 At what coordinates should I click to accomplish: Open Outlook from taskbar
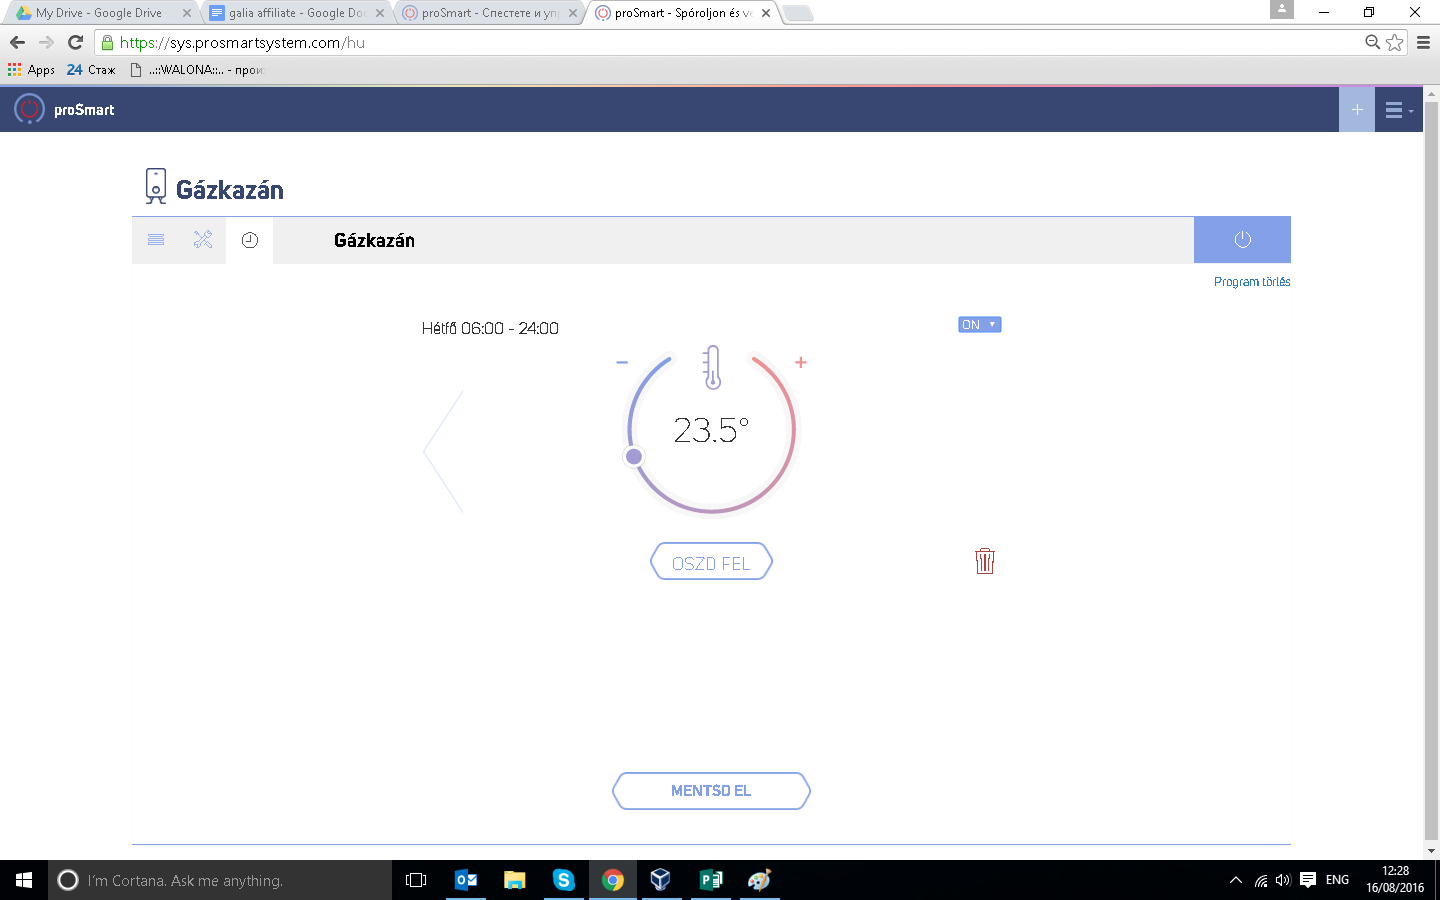click(x=465, y=880)
